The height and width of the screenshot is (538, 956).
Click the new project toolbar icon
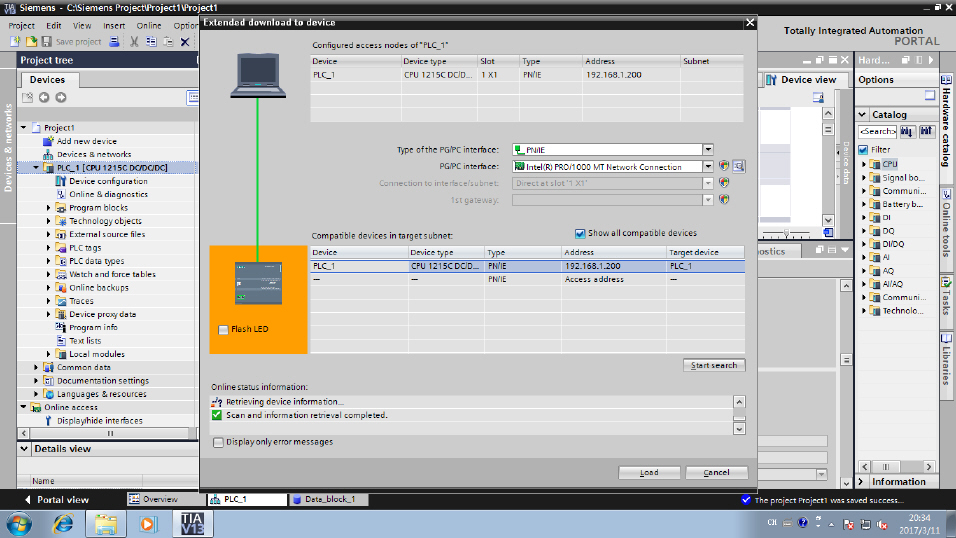15,41
